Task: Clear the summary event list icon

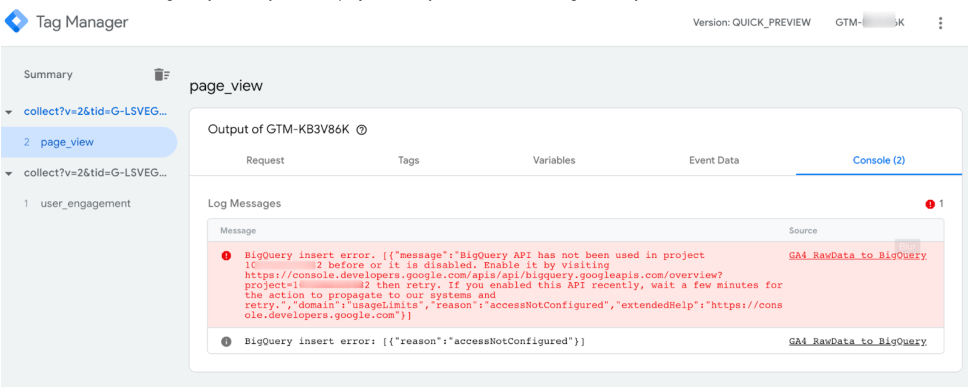Action: tap(161, 75)
